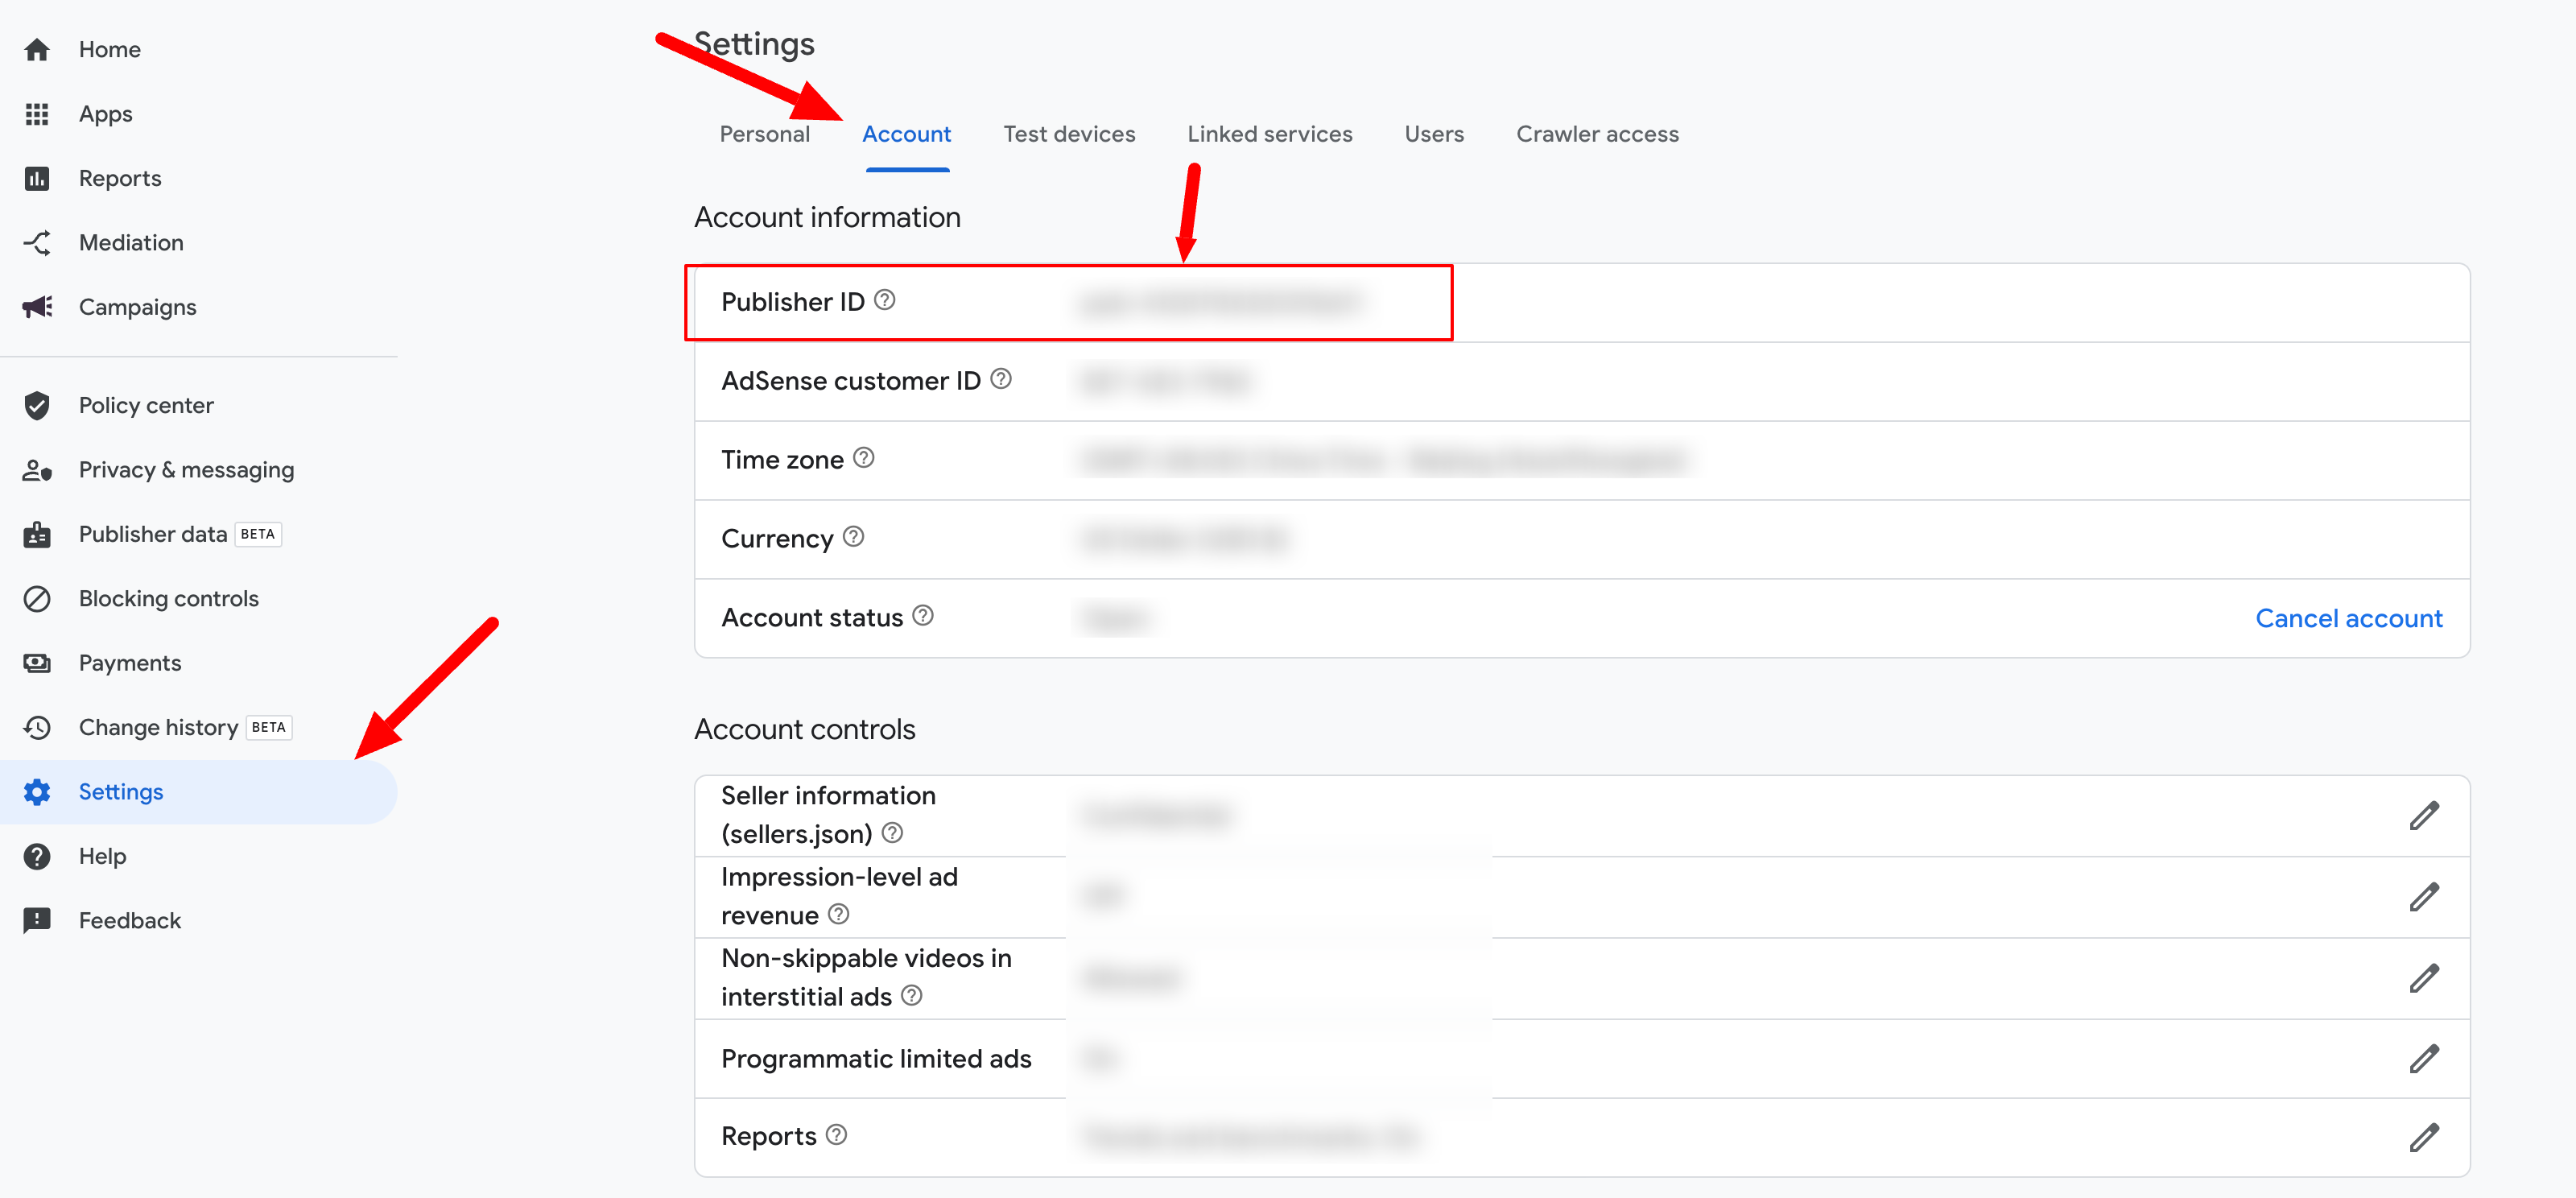Click help icon beside Time zone
Image resolution: width=2576 pixels, height=1198 pixels.
[x=864, y=458]
